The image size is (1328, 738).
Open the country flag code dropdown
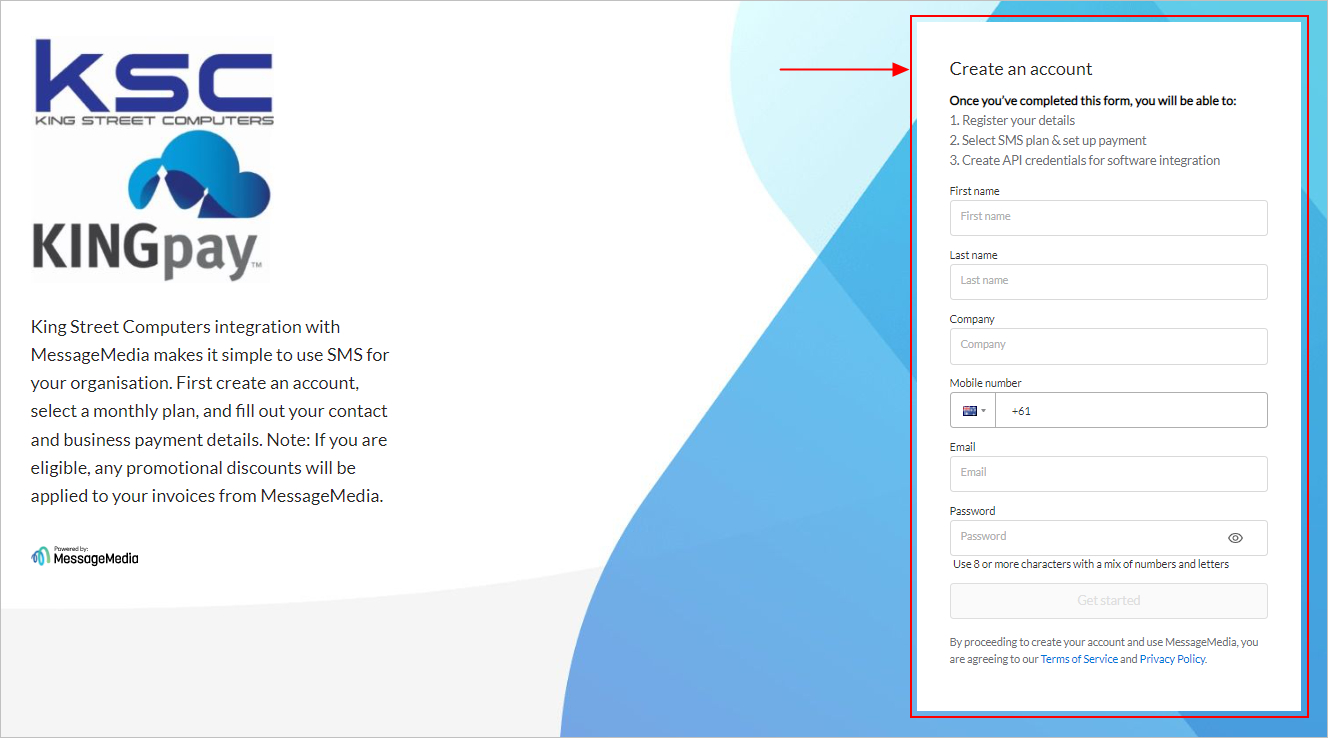tap(973, 410)
